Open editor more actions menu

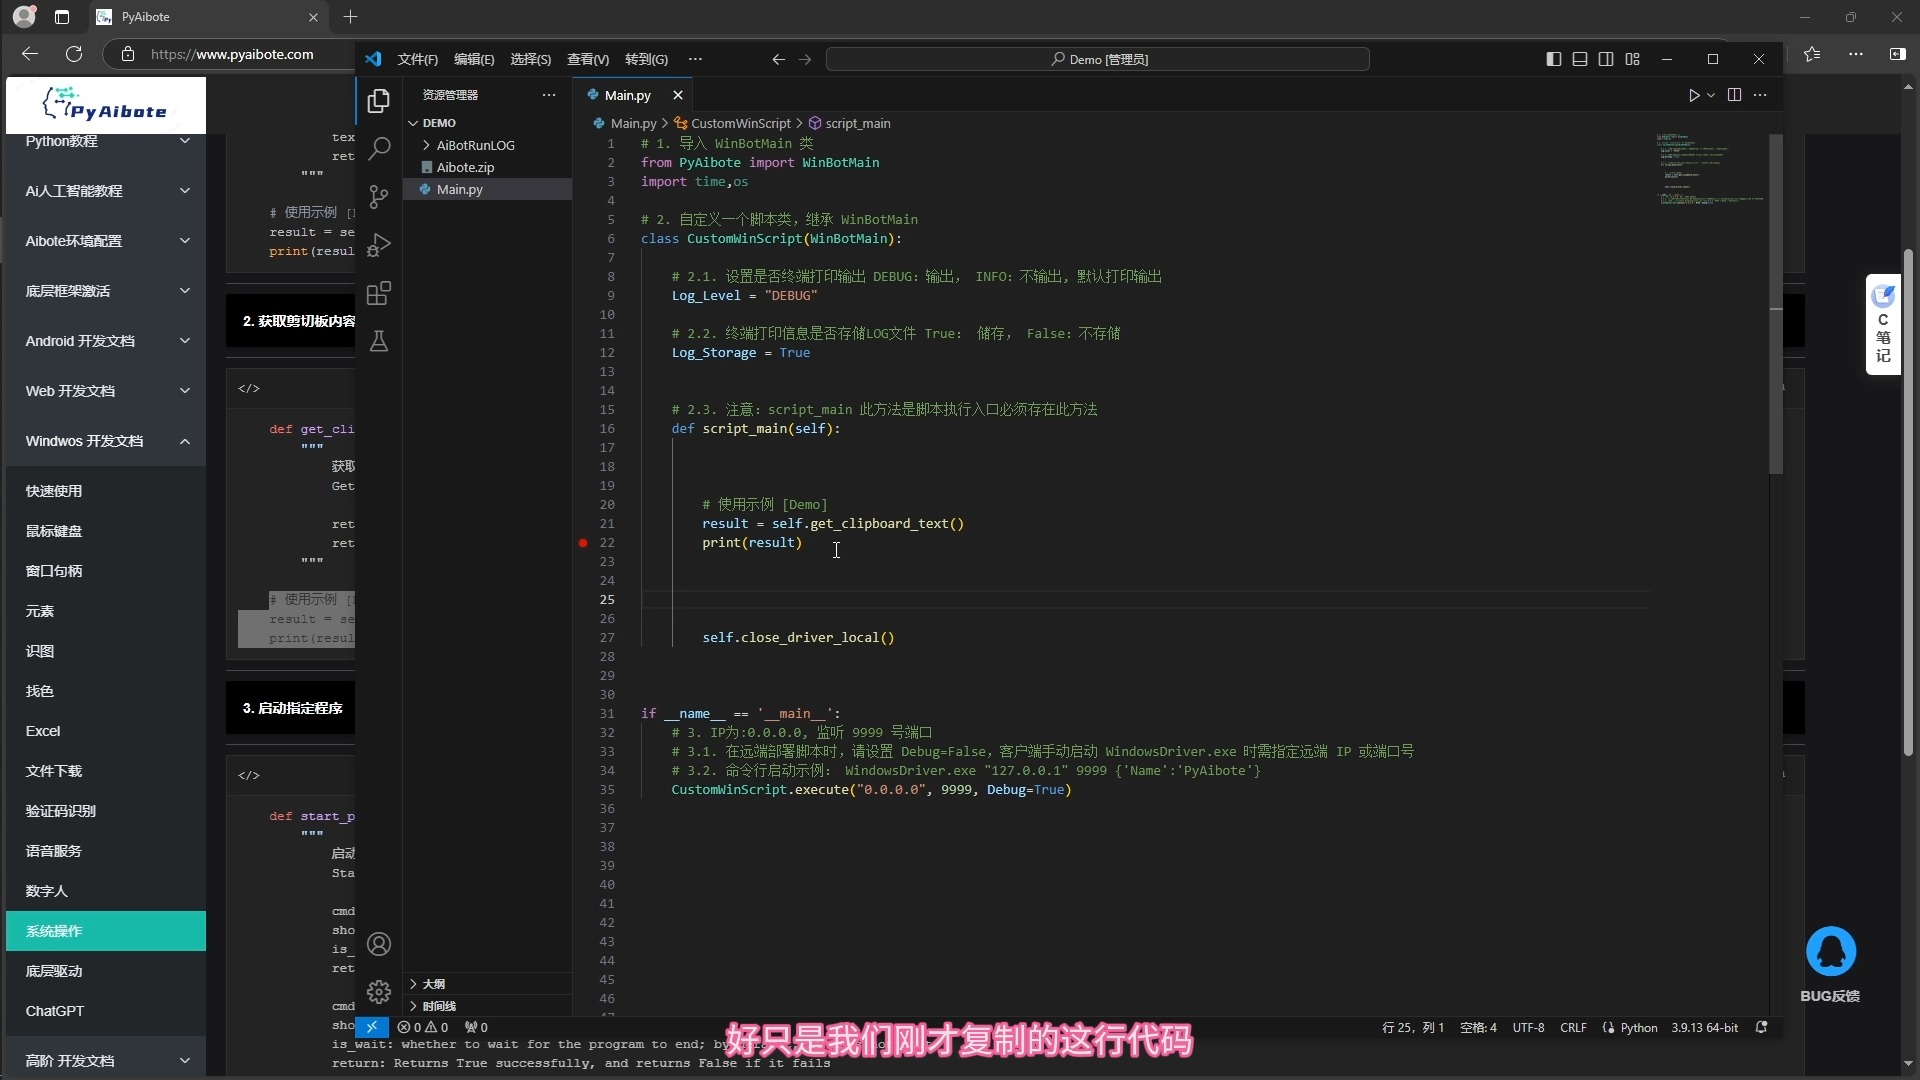point(1760,95)
